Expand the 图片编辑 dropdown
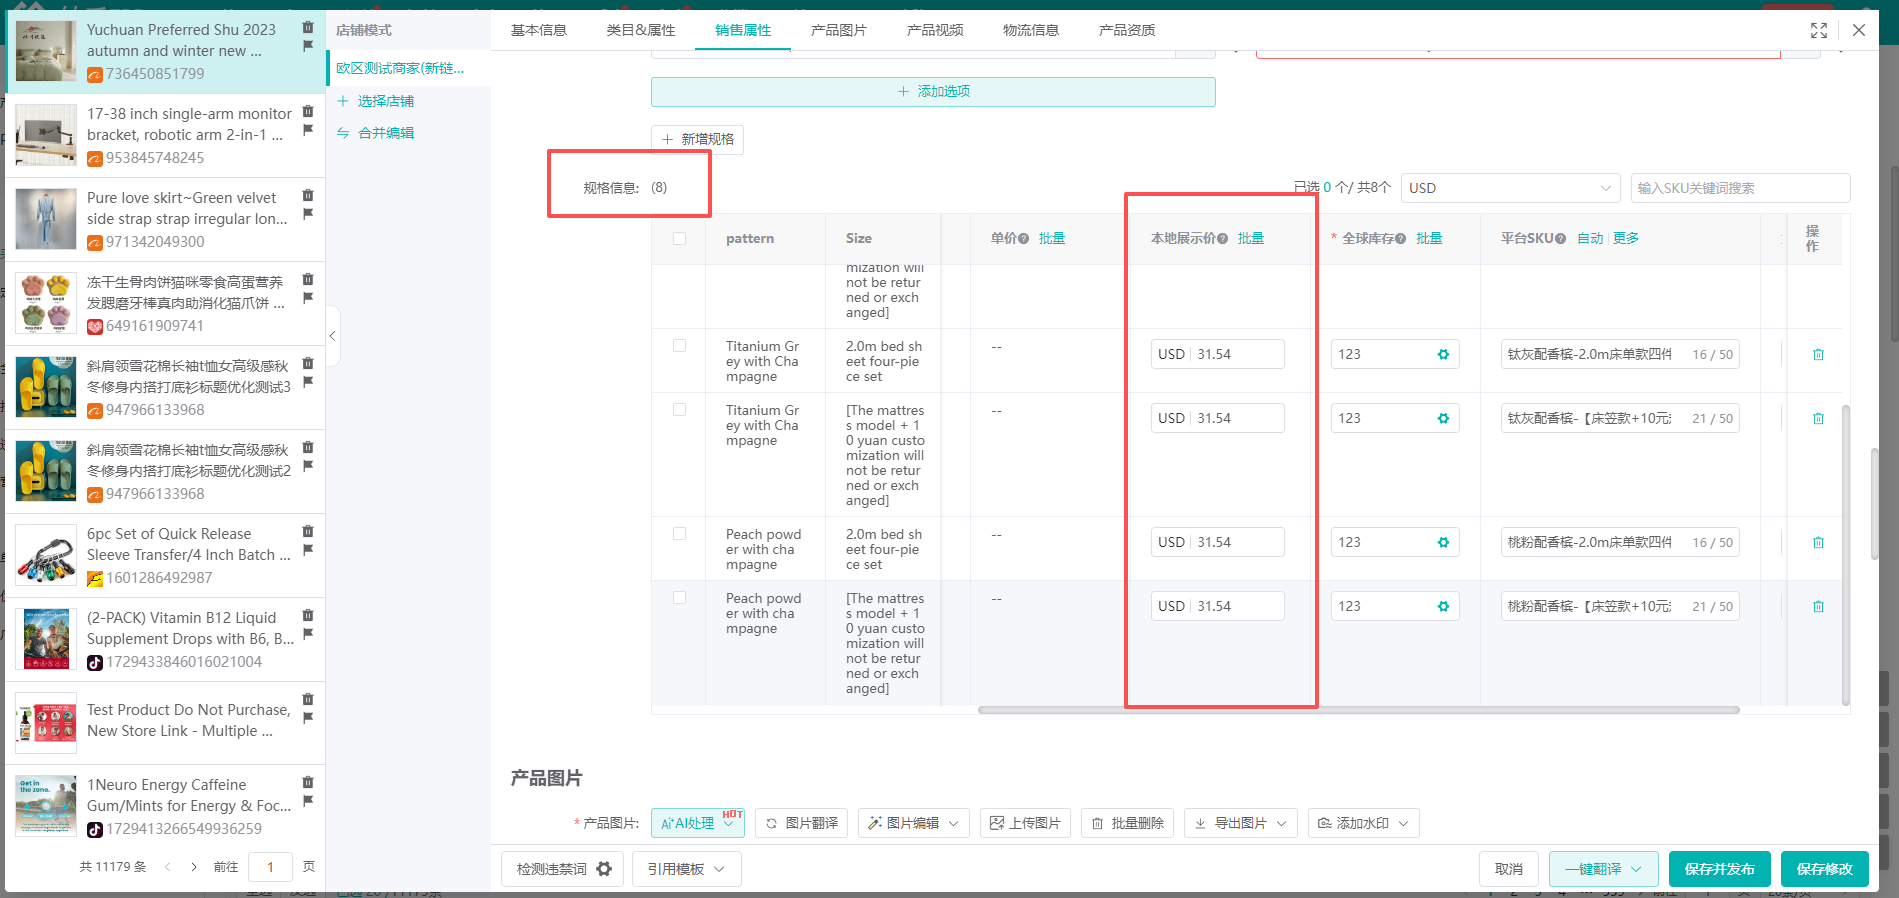 coord(953,823)
